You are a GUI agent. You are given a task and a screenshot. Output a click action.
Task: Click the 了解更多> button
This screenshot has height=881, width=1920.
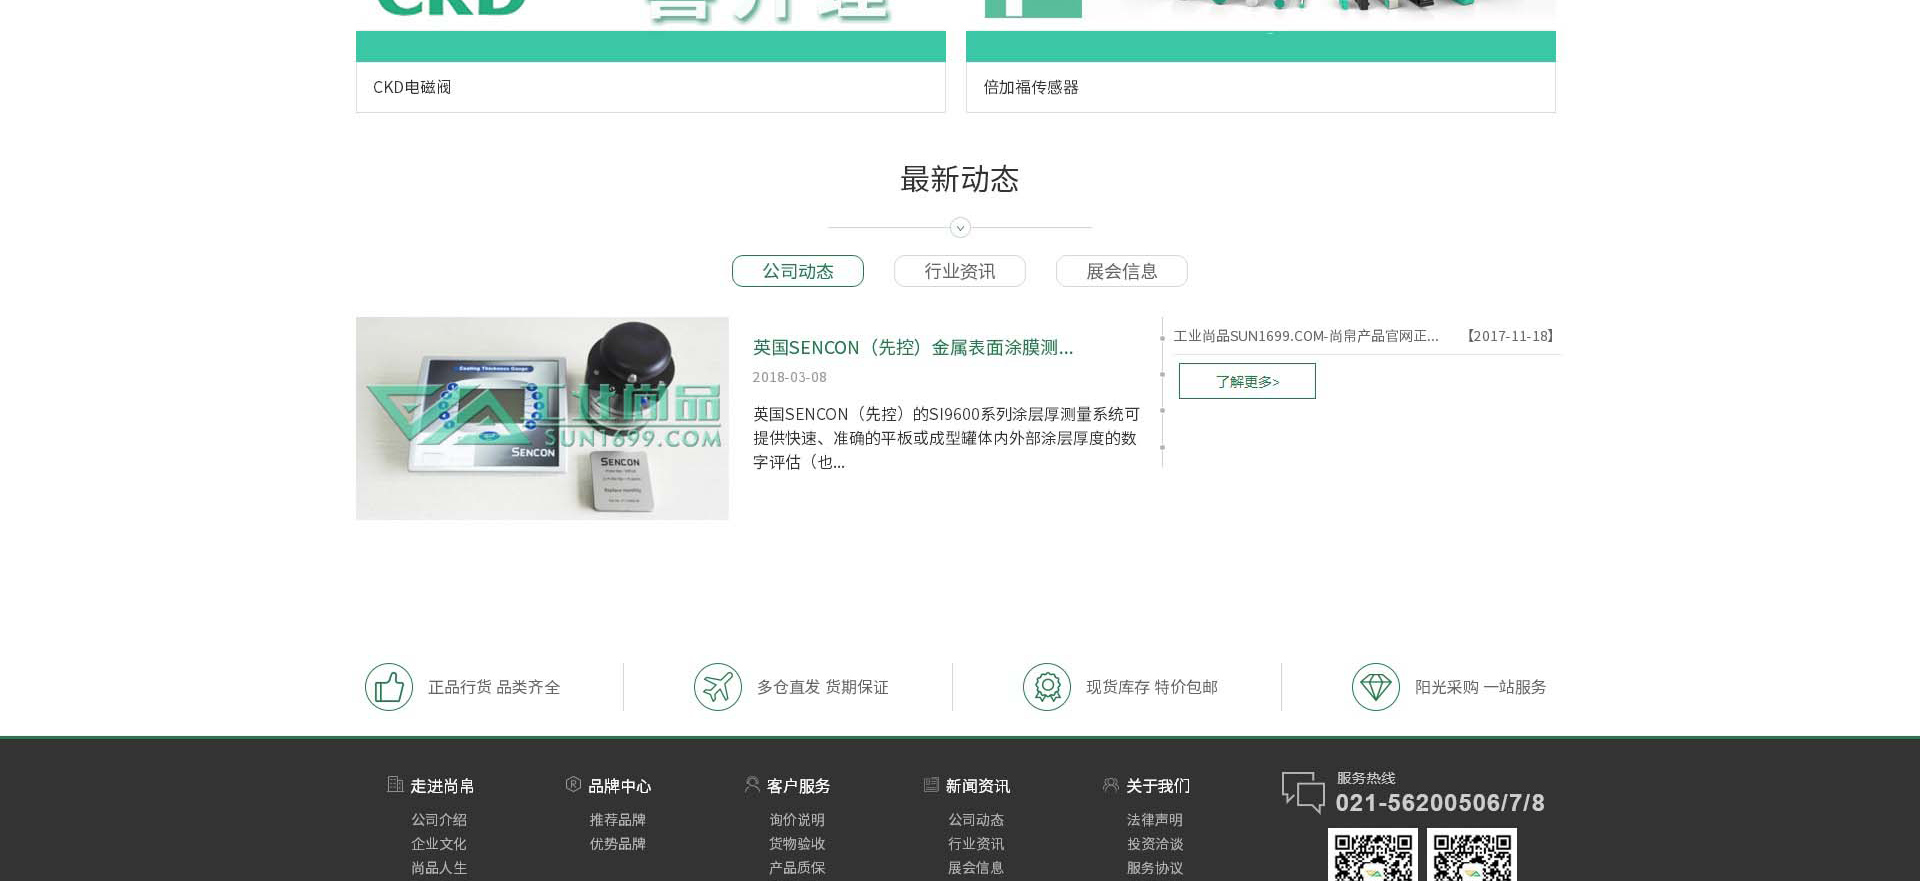coord(1247,381)
